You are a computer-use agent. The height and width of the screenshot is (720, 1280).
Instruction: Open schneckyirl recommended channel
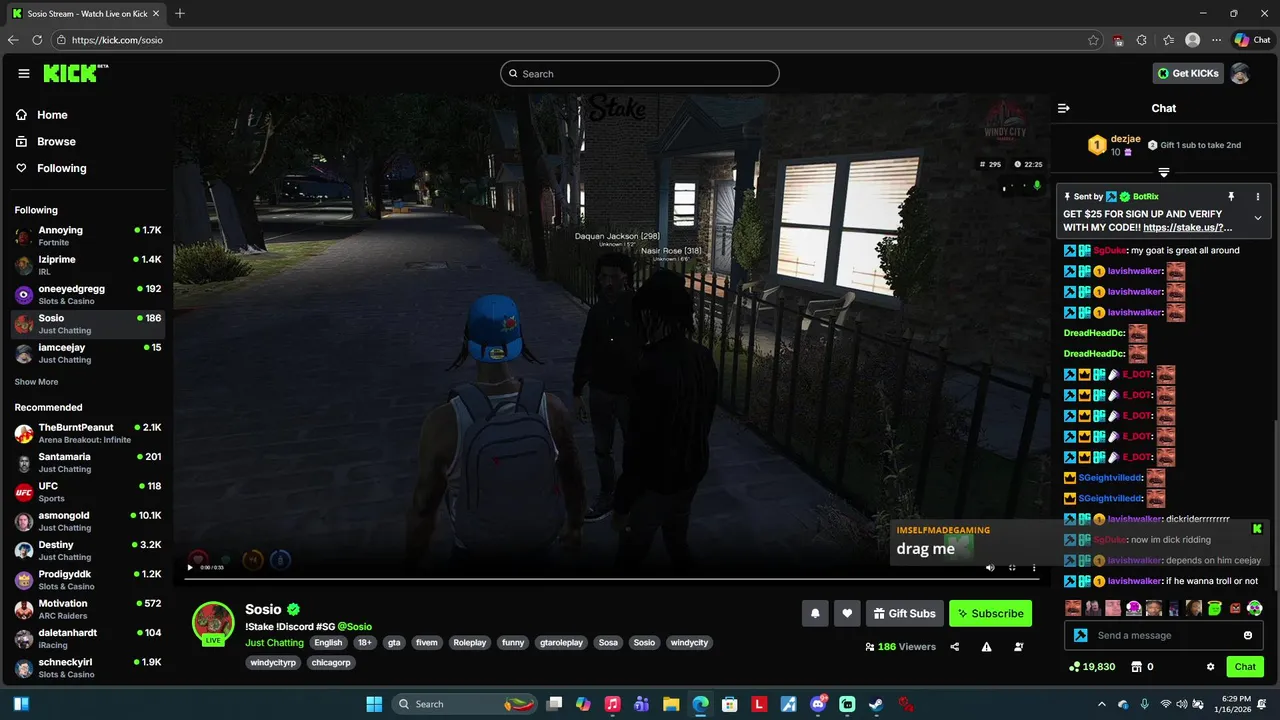click(x=88, y=667)
